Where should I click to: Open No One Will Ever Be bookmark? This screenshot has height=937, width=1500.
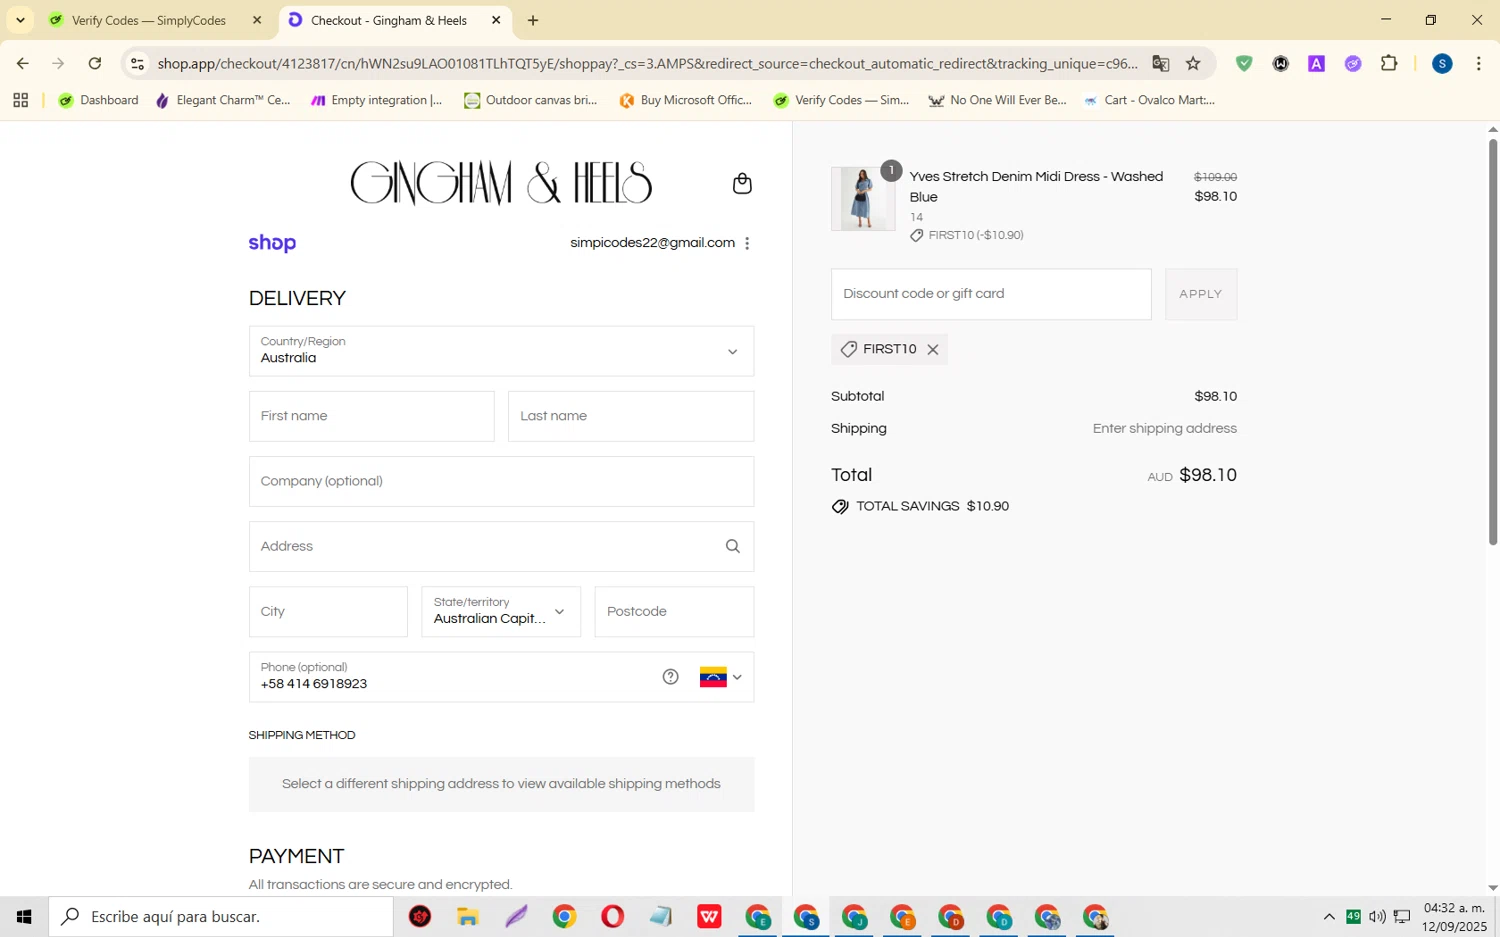pos(997,100)
